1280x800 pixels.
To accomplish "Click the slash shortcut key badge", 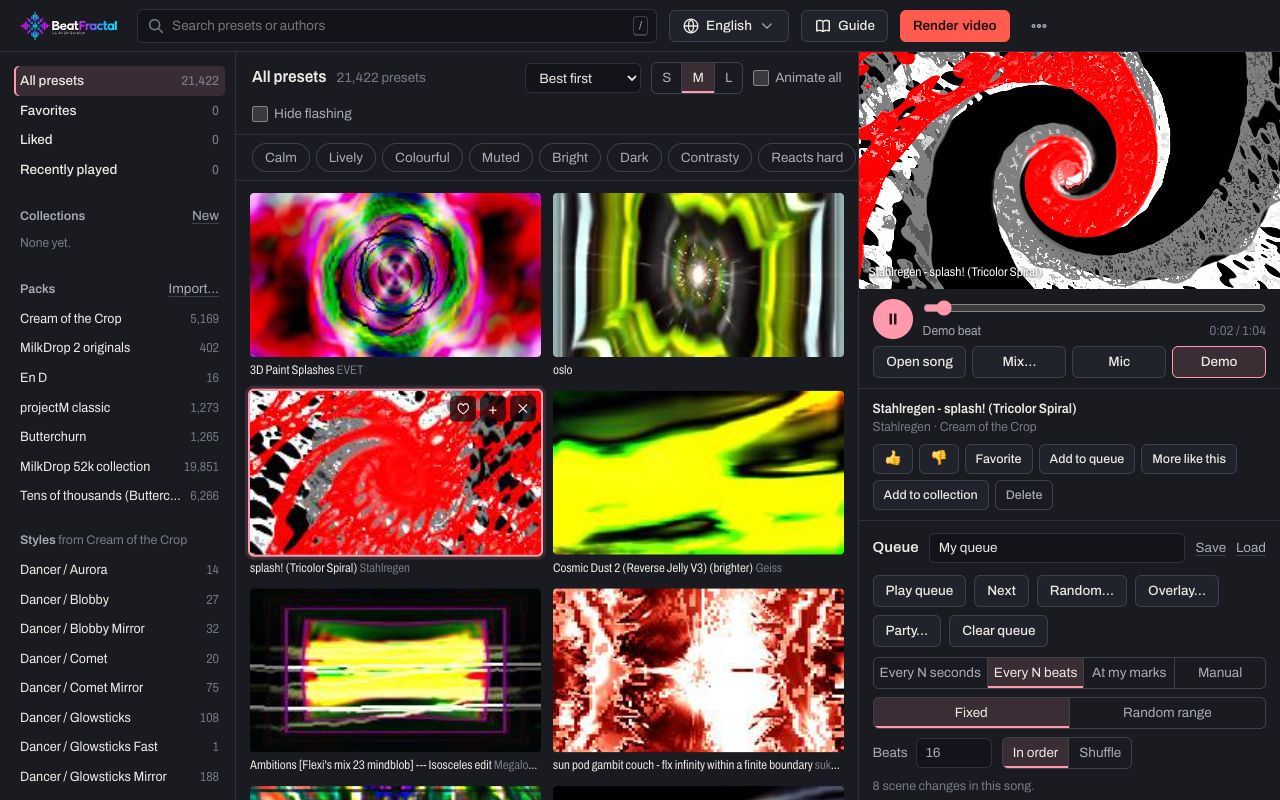I will (640, 26).
